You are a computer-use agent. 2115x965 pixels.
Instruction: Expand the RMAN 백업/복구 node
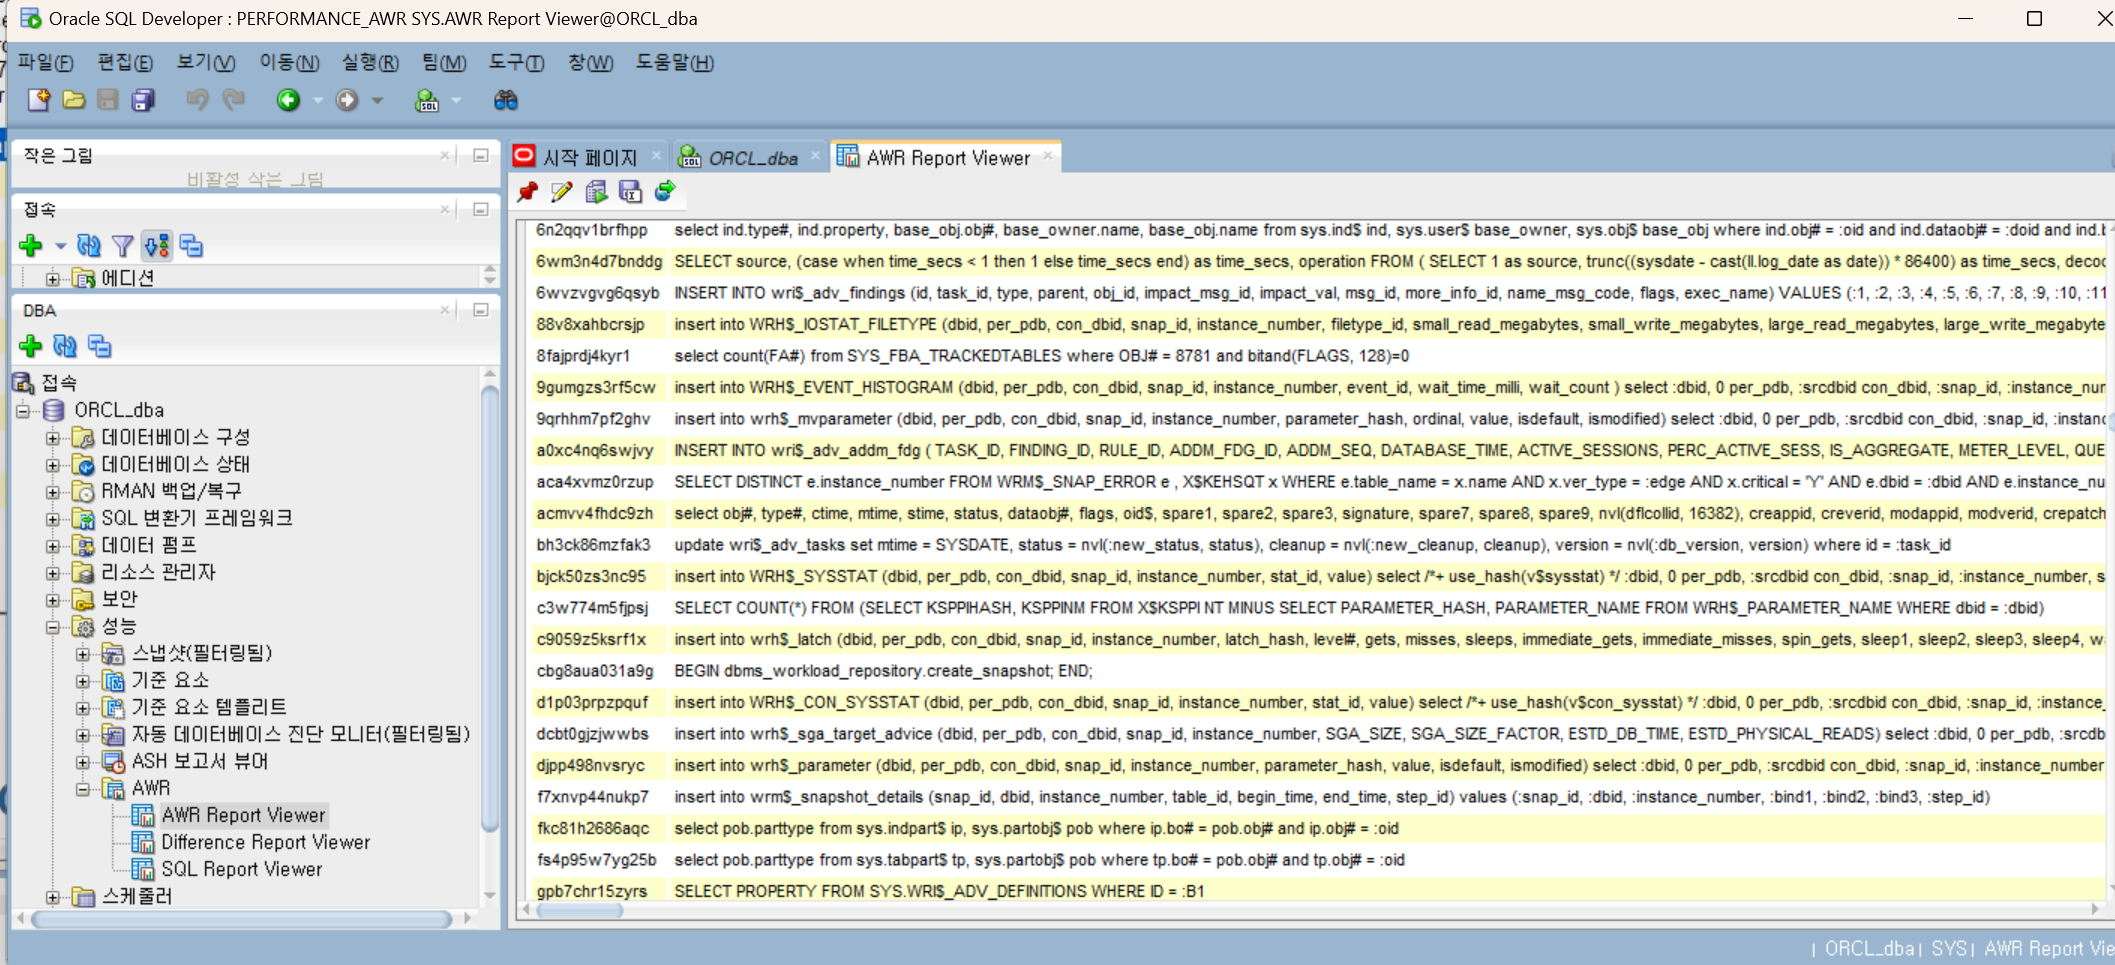[x=53, y=492]
